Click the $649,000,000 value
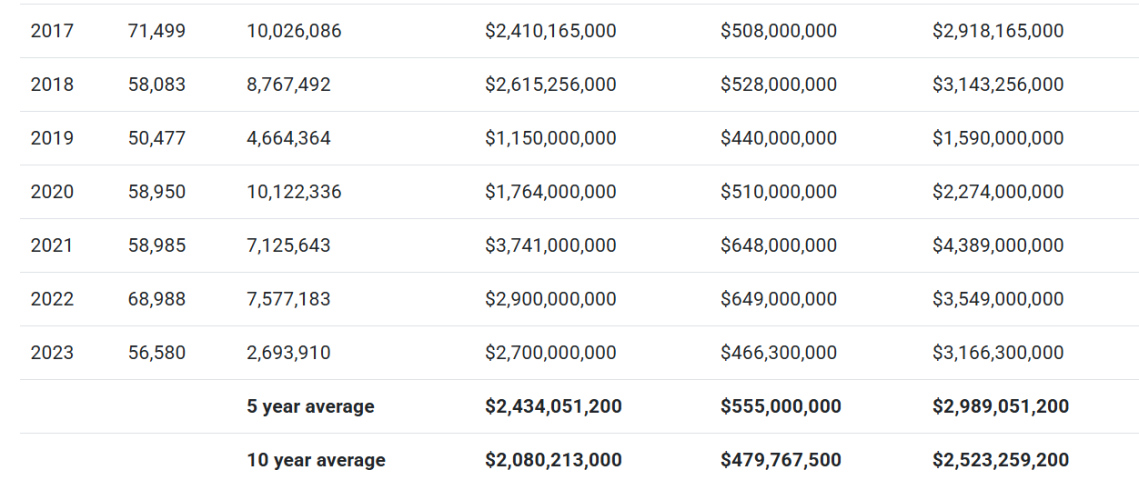Screen dimensions: 1139x500 coord(778,299)
